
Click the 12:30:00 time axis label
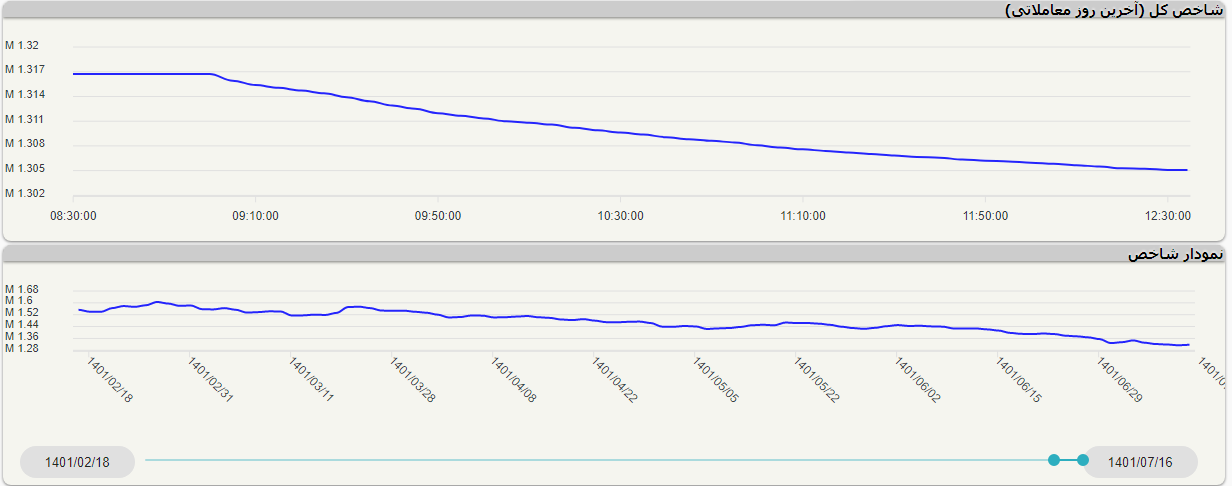pos(1167,215)
